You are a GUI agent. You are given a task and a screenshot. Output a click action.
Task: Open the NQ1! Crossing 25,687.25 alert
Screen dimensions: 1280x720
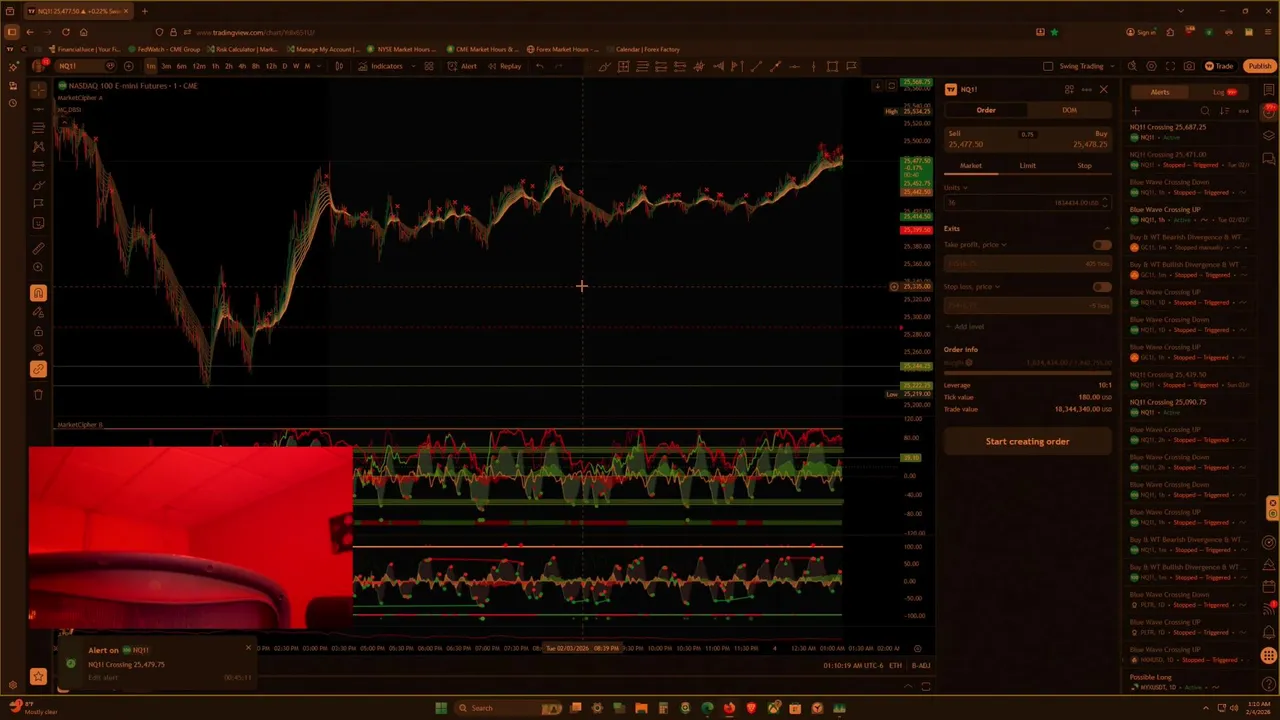coord(1190,132)
